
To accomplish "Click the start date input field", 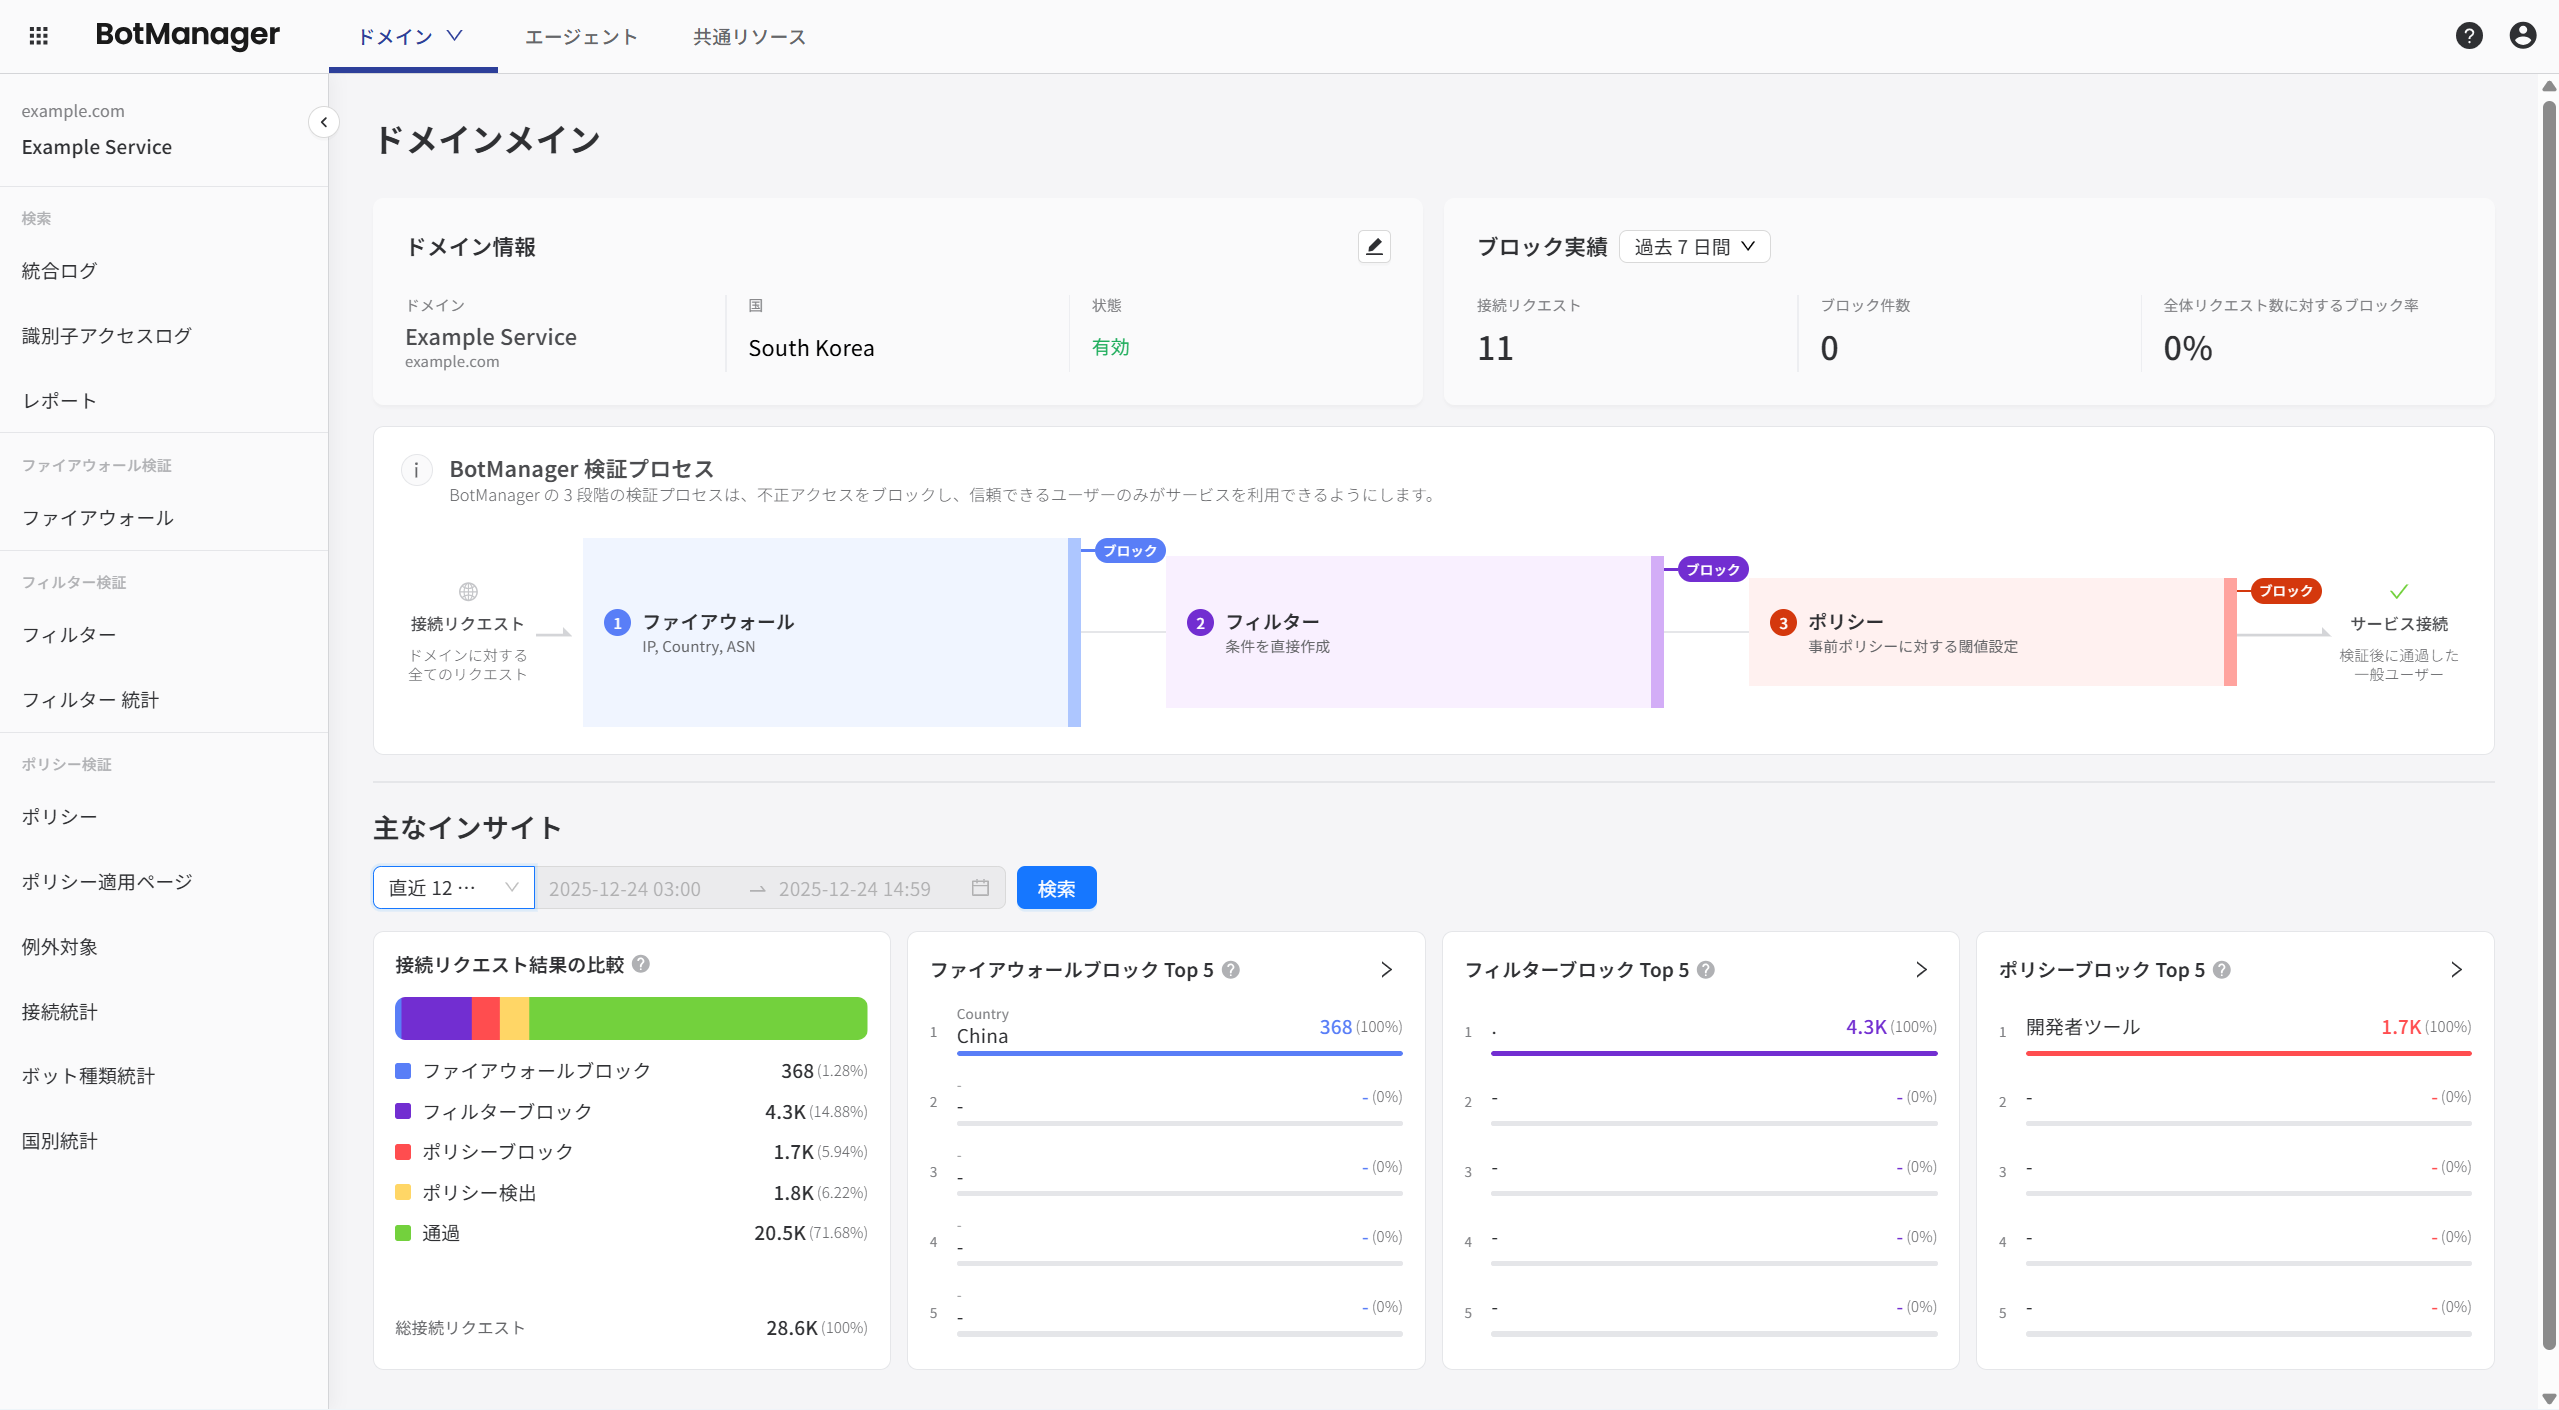I will click(x=625, y=889).
